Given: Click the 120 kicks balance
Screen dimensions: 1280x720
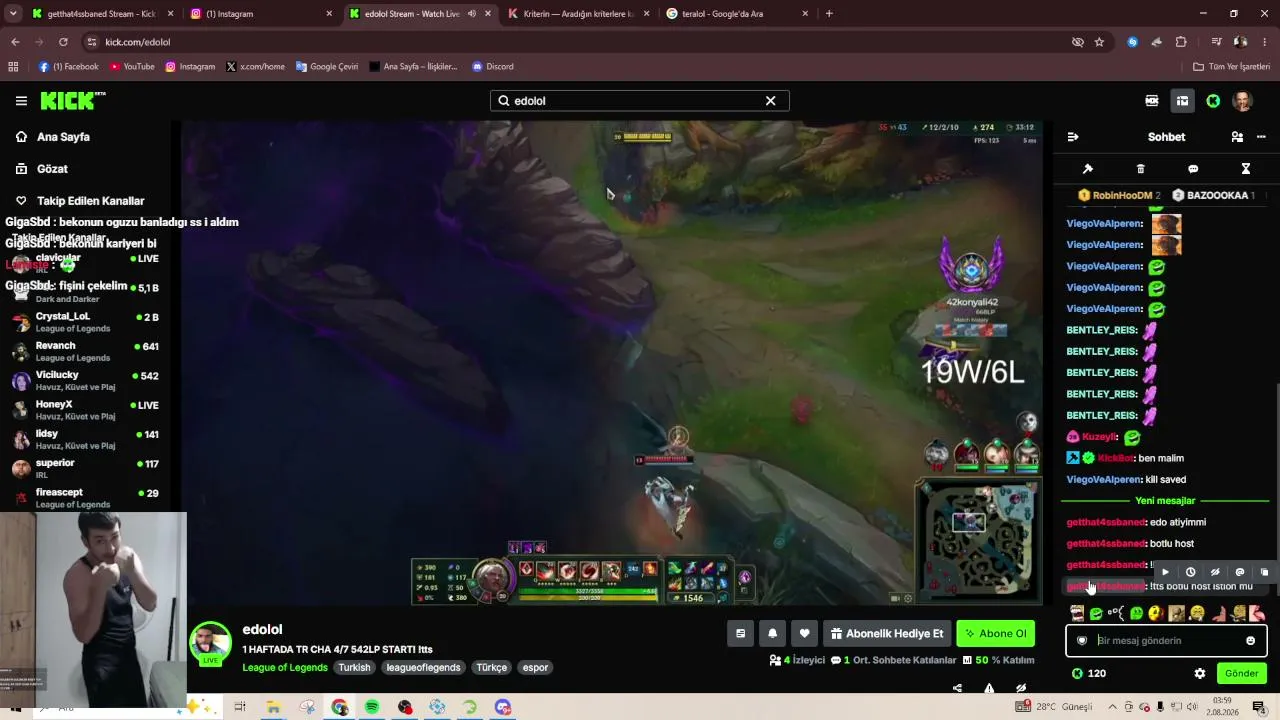Looking at the screenshot, I should 1088,674.
